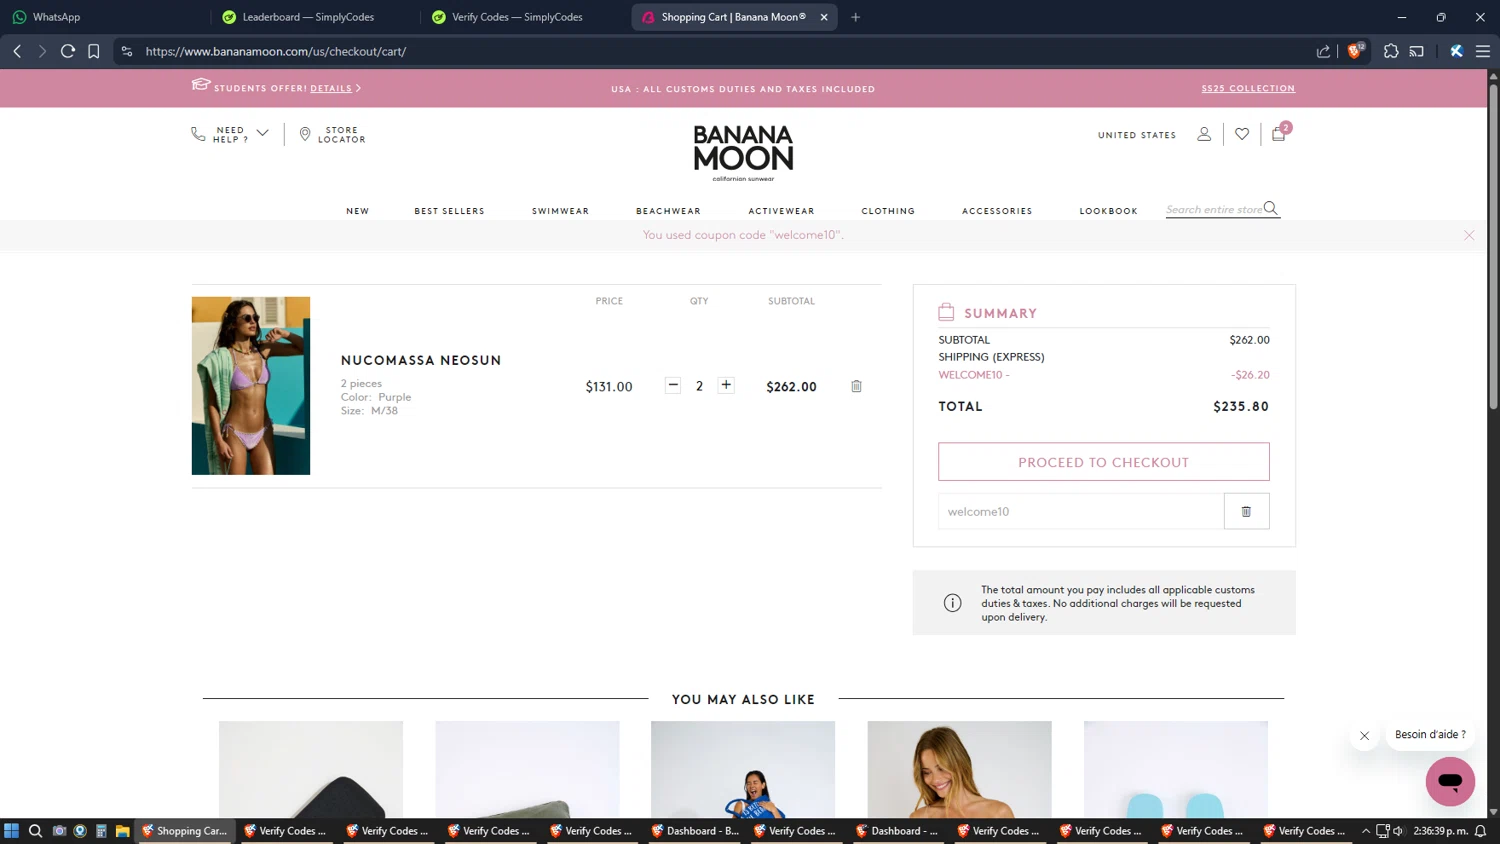The height and width of the screenshot is (844, 1500).
Task: Close the Shopping Cart tab
Action: (824, 17)
